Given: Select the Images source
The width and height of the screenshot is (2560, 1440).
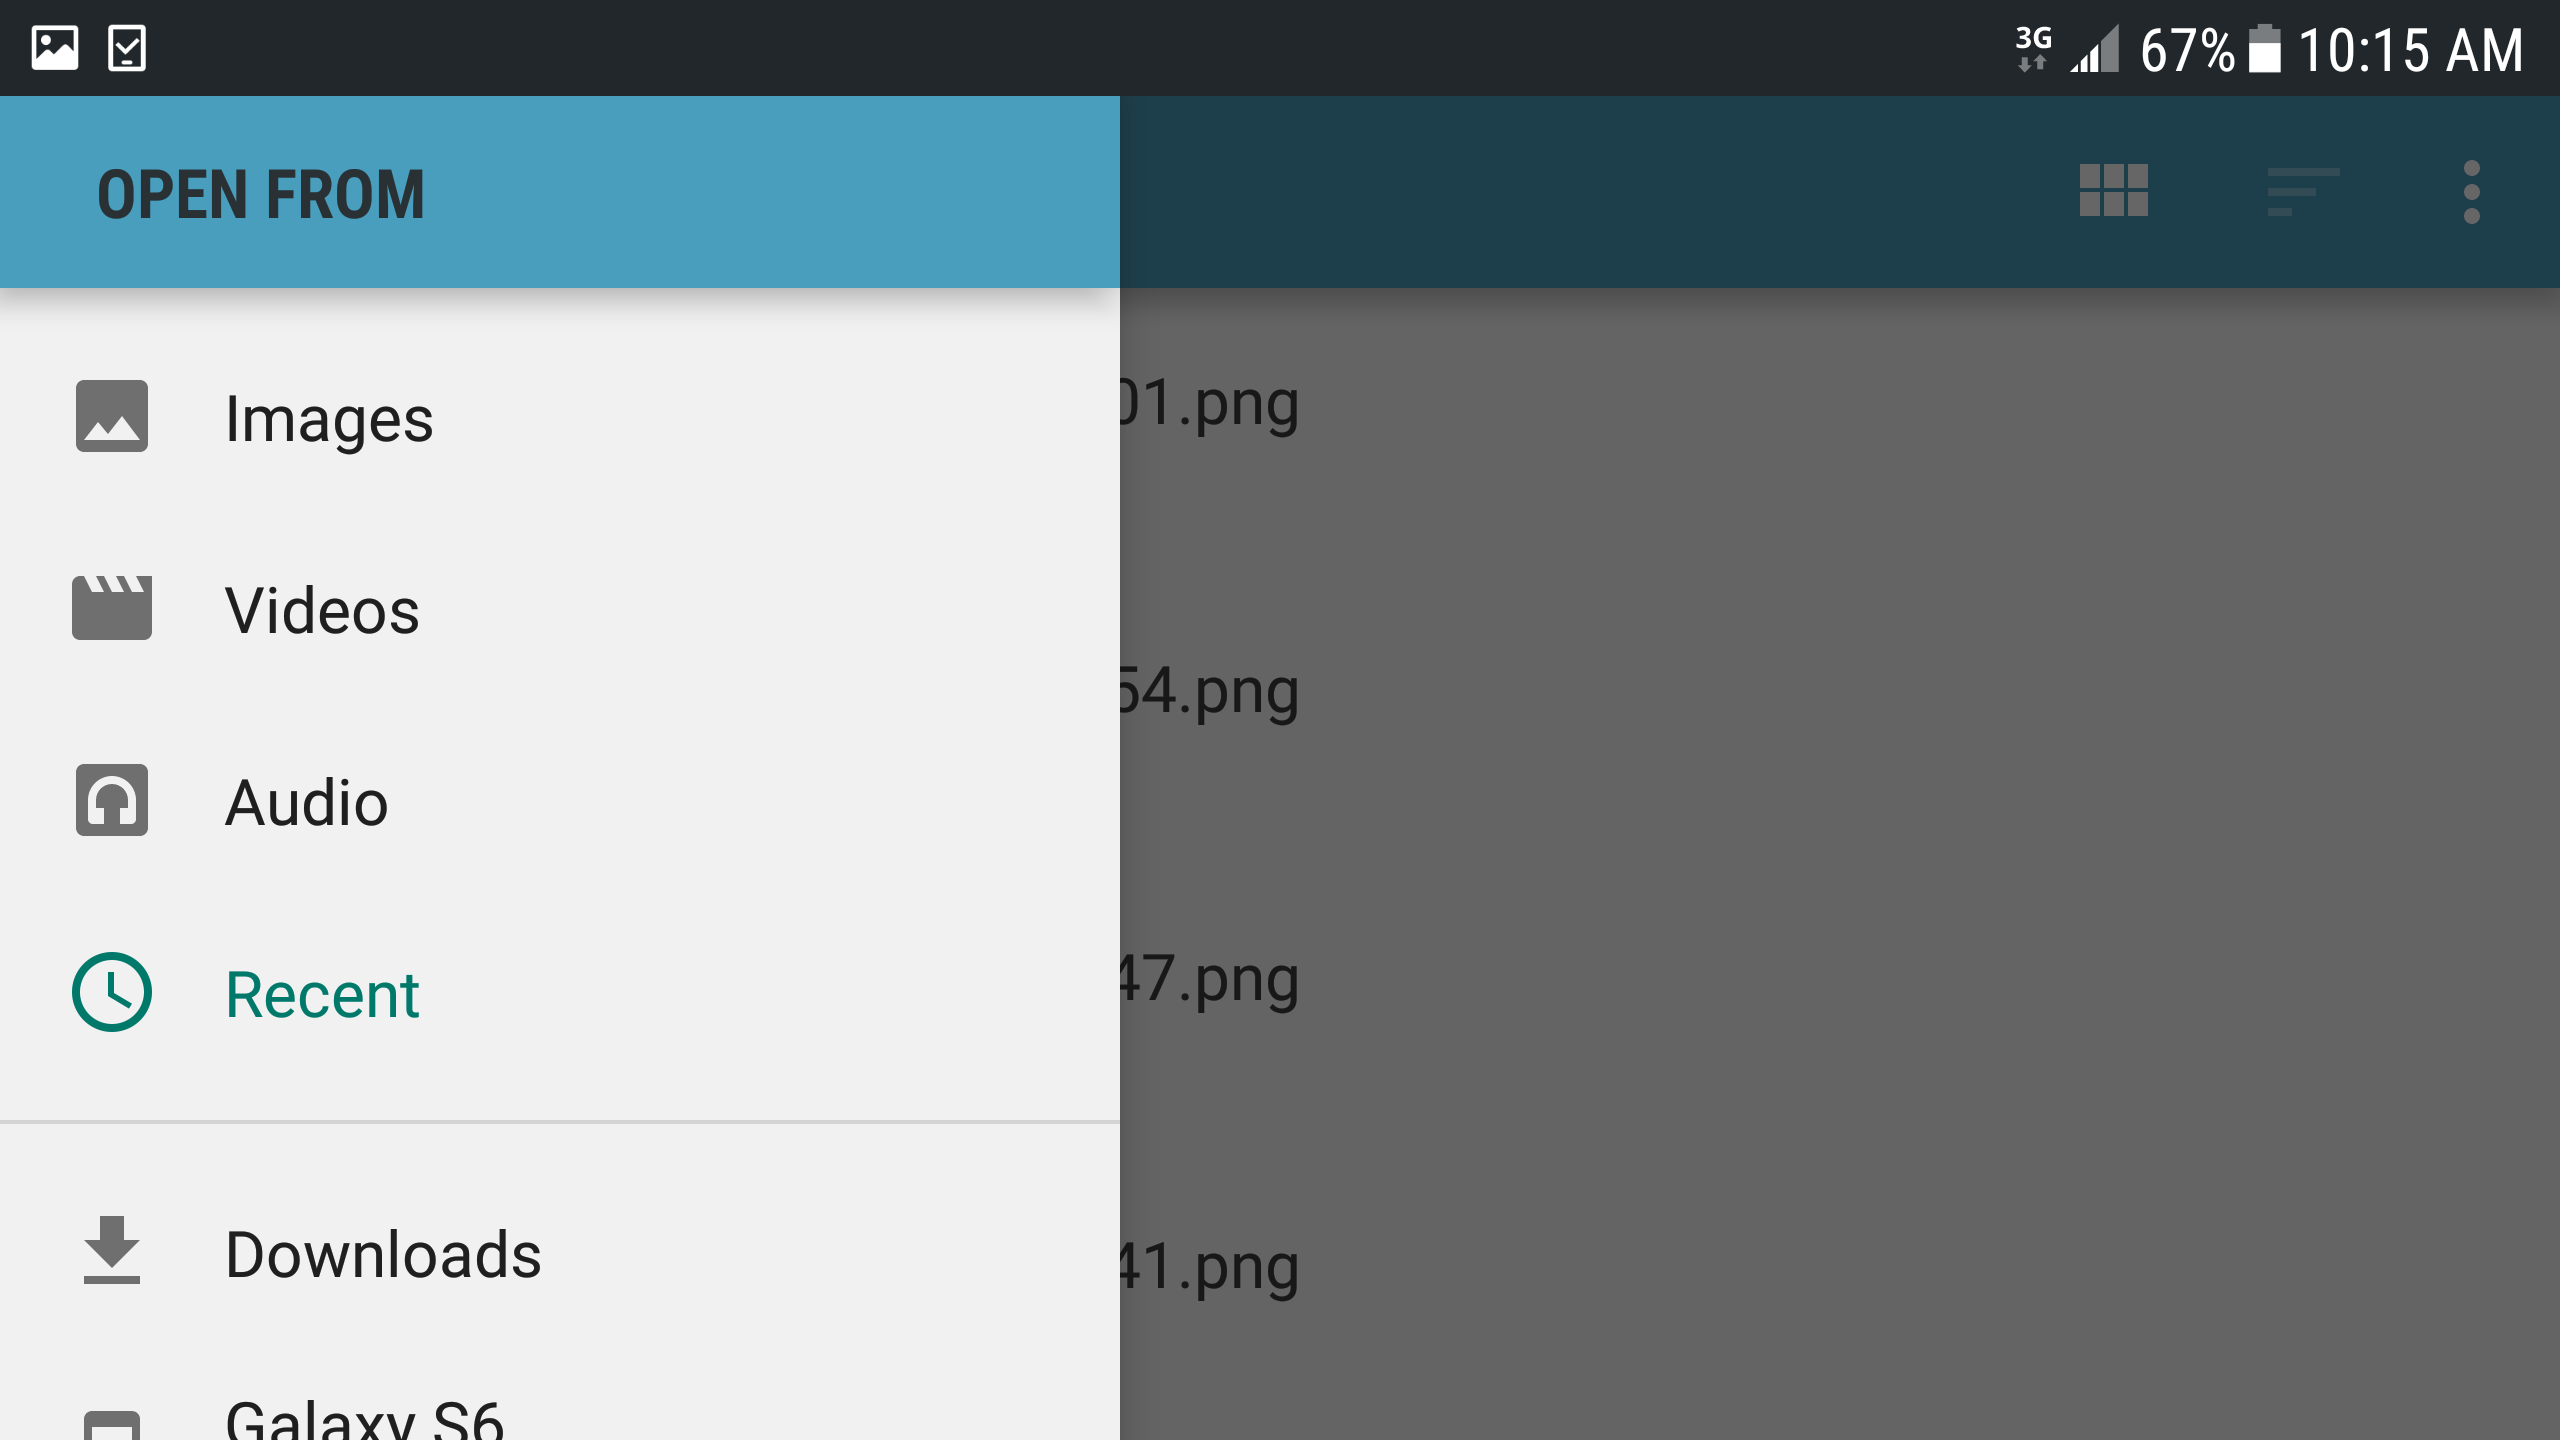Looking at the screenshot, I should coord(560,418).
